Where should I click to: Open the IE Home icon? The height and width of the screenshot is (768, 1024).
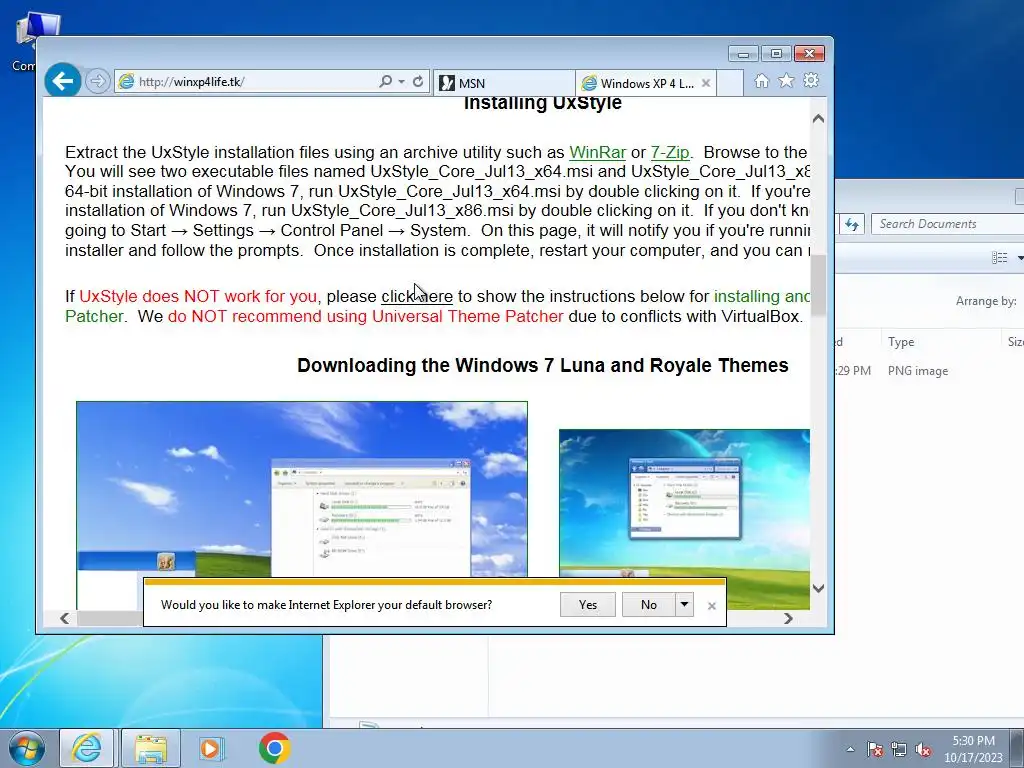pyautogui.click(x=761, y=81)
